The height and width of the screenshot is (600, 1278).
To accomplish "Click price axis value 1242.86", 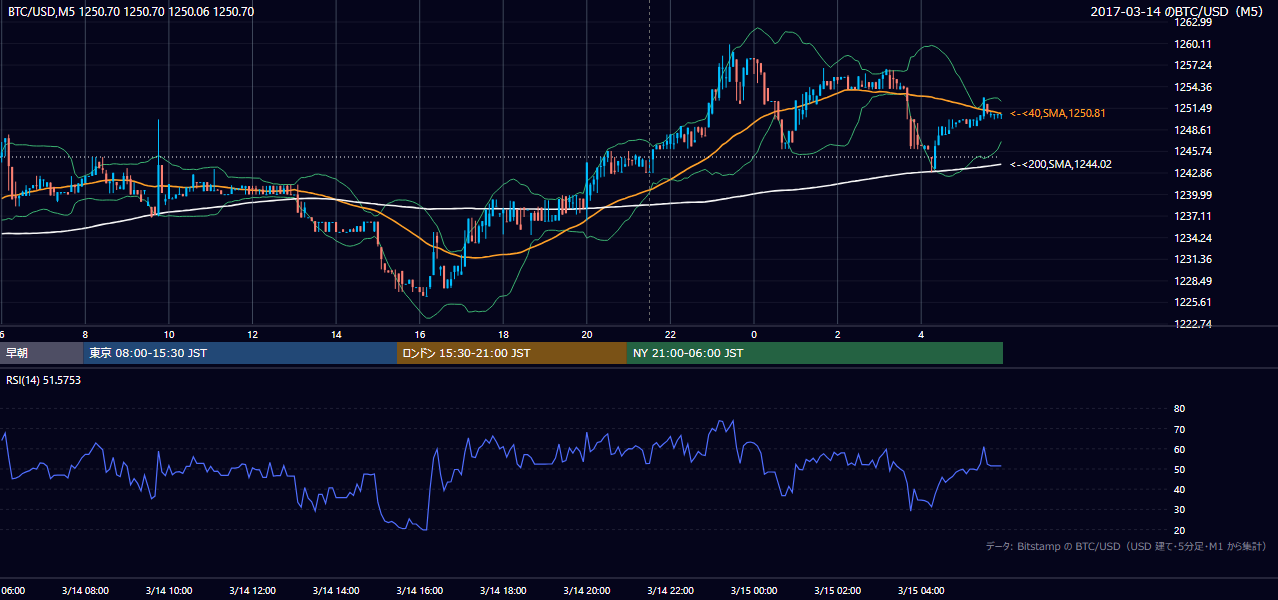I will [x=1193, y=173].
